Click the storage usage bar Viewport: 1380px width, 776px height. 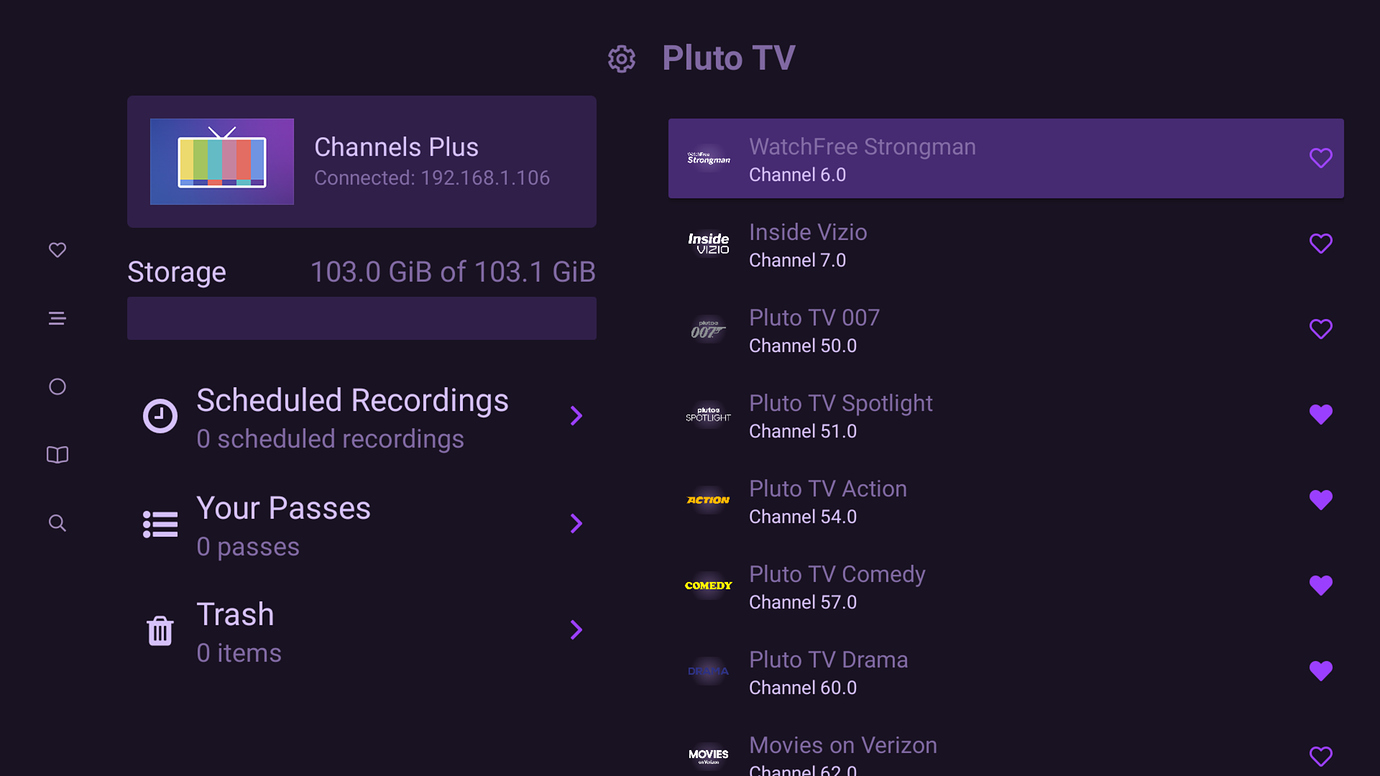pos(361,318)
